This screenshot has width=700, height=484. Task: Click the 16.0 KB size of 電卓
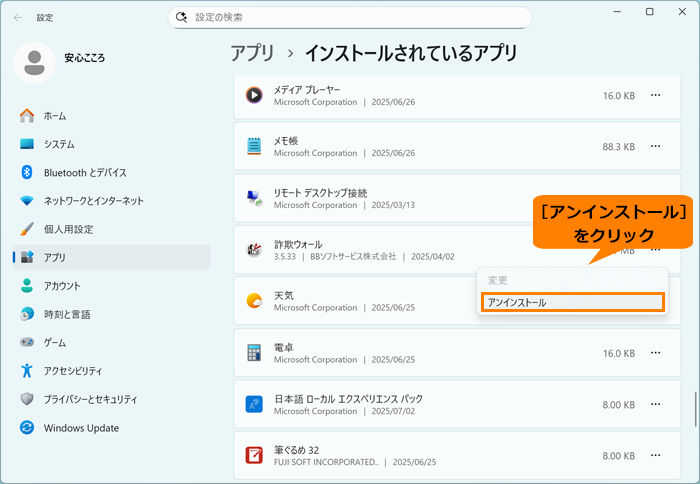tap(619, 353)
